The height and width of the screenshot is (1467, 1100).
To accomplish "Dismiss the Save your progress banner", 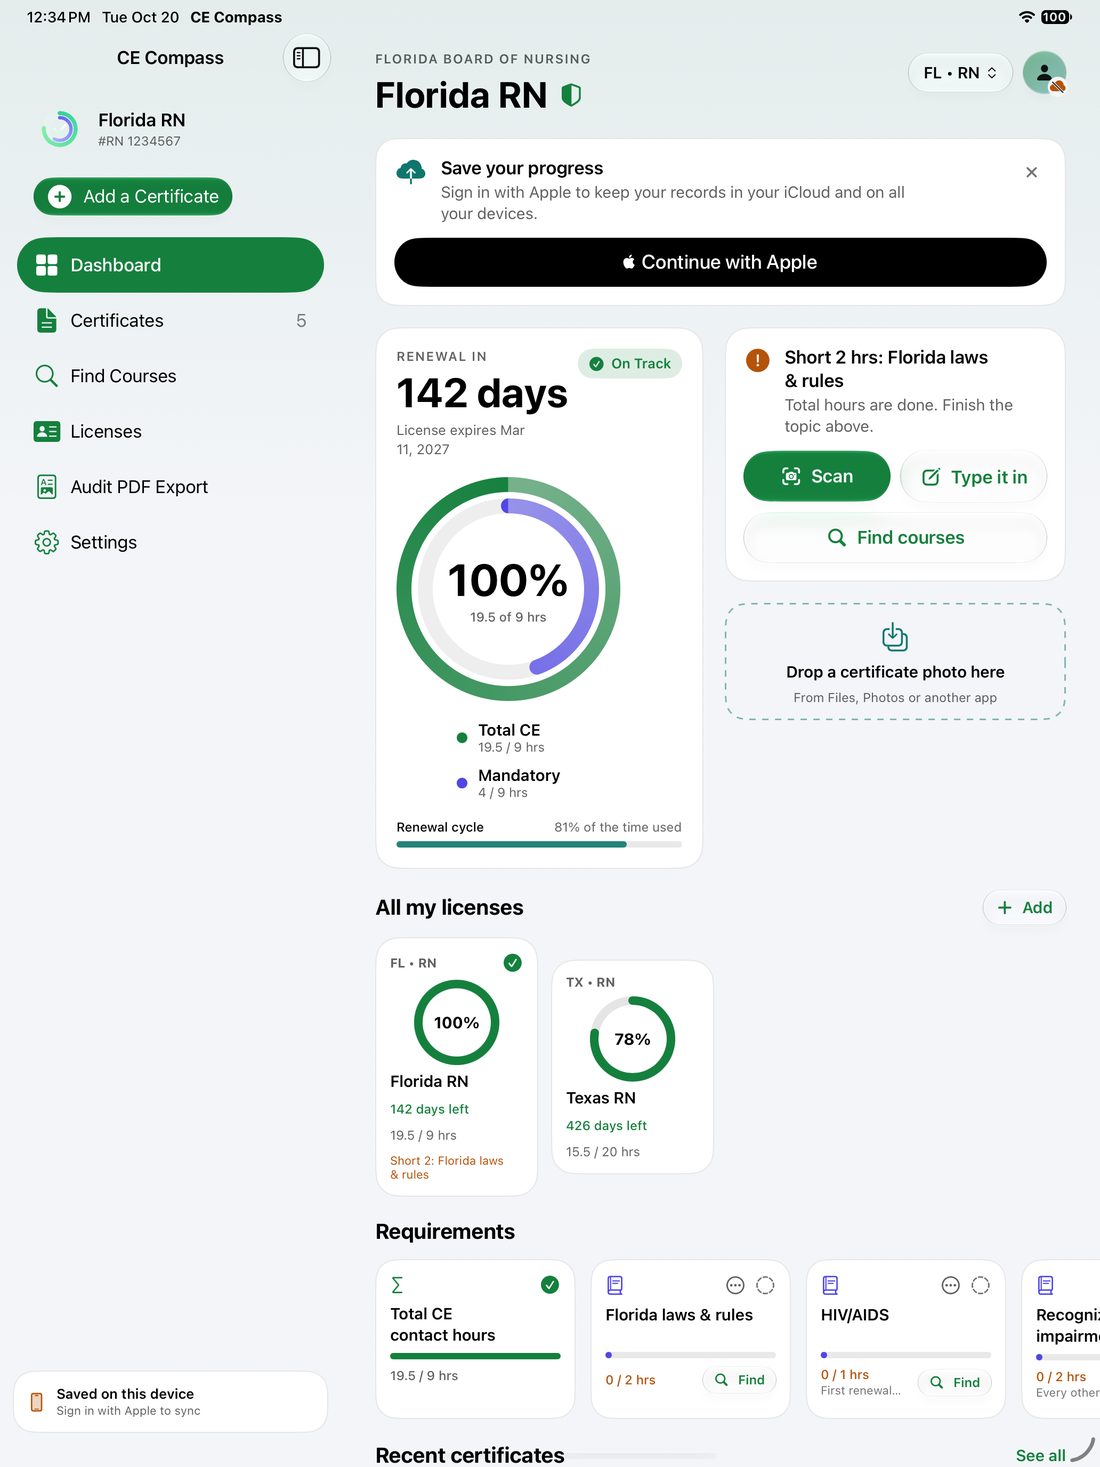I will 1031,172.
